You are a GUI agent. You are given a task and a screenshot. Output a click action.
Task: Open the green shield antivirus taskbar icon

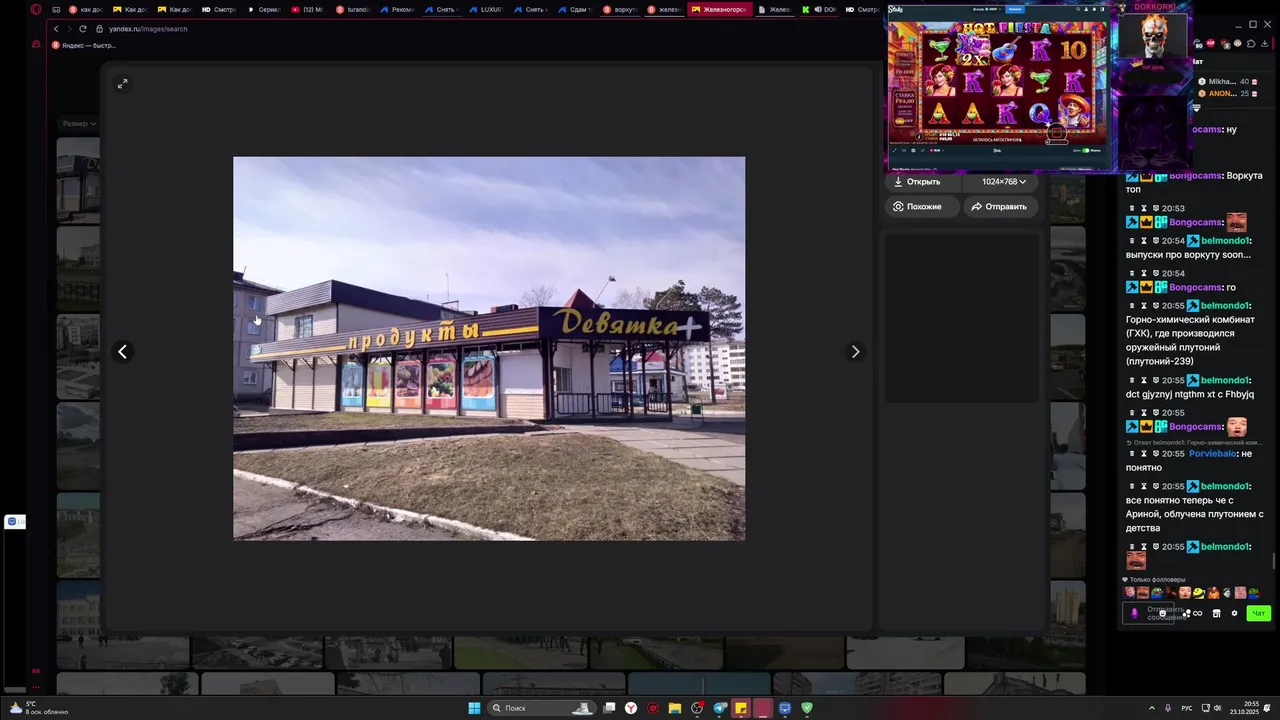pyautogui.click(x=807, y=708)
